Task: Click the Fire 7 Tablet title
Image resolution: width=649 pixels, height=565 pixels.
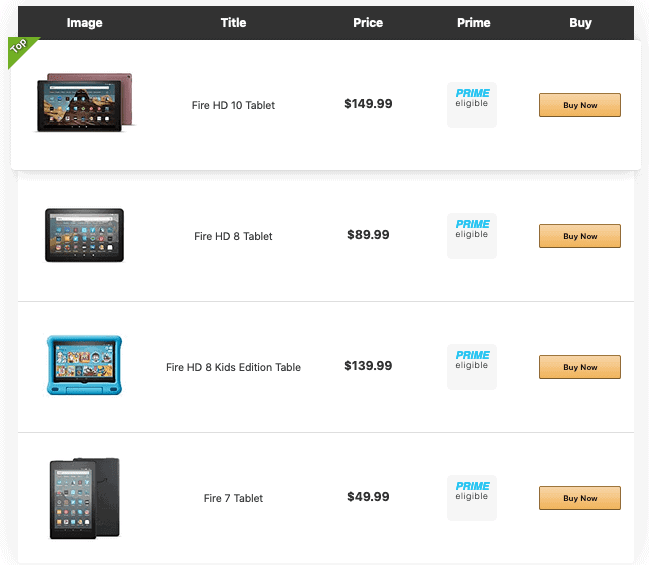Action: click(233, 498)
